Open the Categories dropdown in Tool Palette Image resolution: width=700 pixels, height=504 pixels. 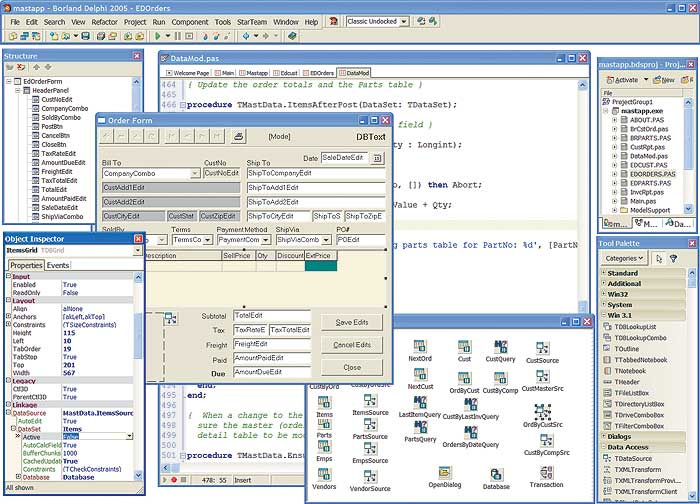[624, 258]
